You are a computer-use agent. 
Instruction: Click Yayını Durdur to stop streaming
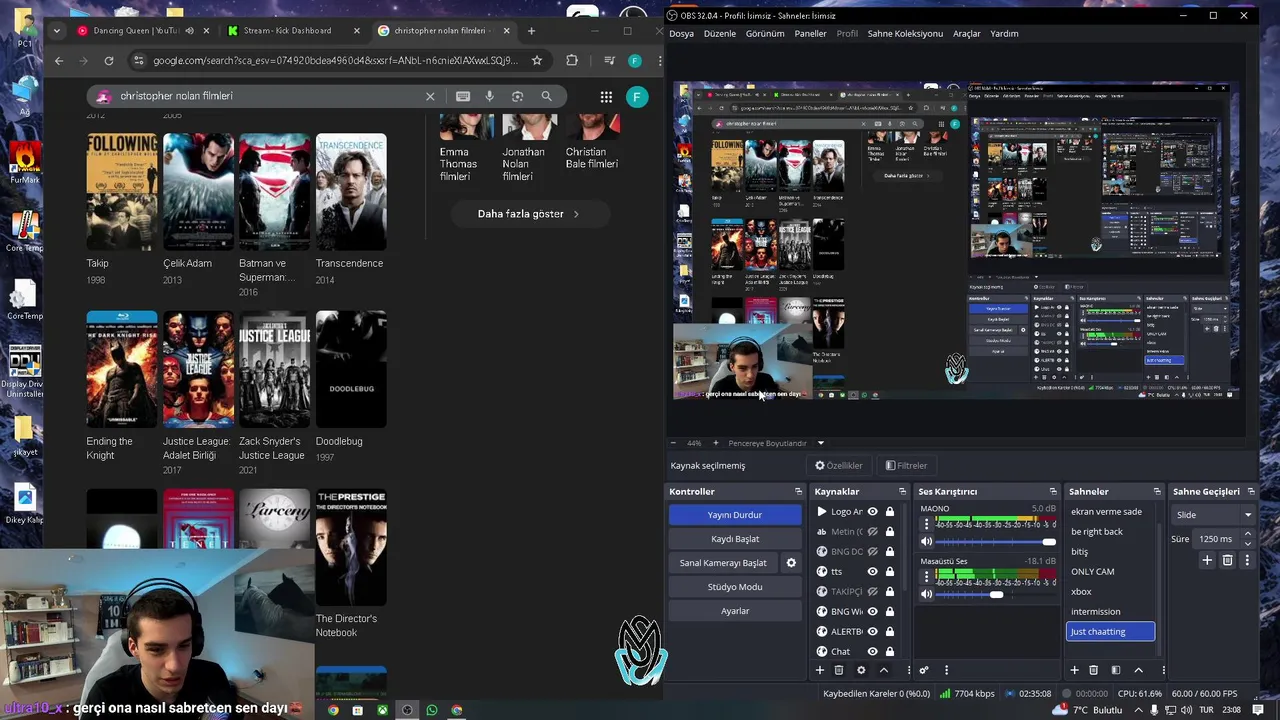tap(735, 515)
